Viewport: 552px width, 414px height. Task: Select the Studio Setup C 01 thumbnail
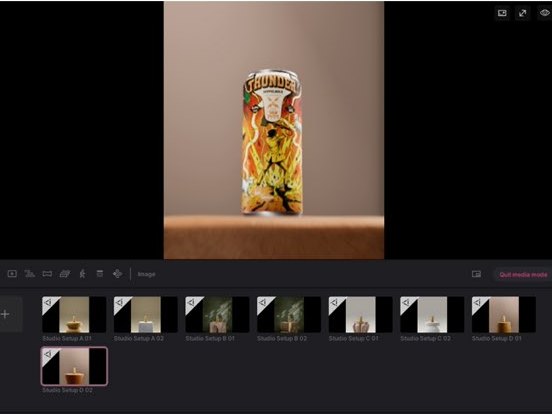[360, 314]
